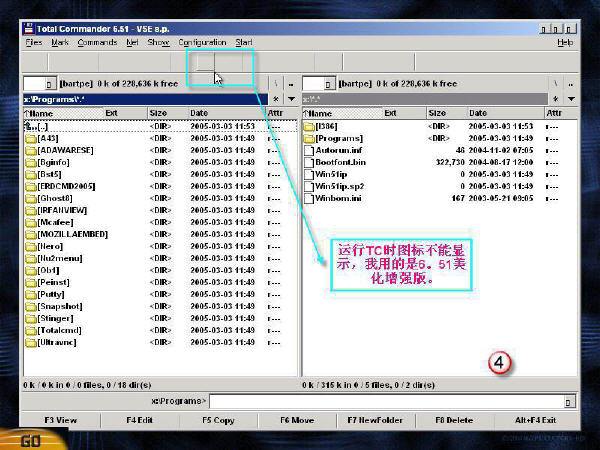This screenshot has height=450, width=600.
Task: Open the left panel drive dropdown
Action: [49, 84]
